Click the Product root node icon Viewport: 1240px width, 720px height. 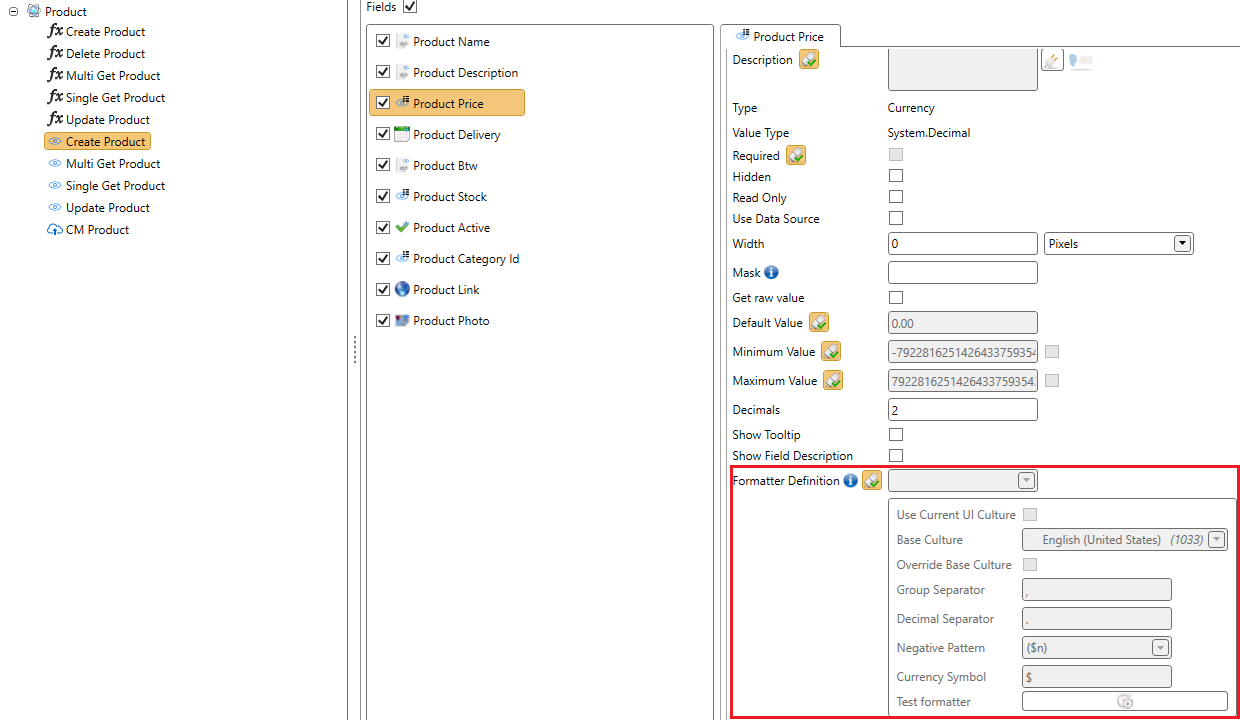34,11
